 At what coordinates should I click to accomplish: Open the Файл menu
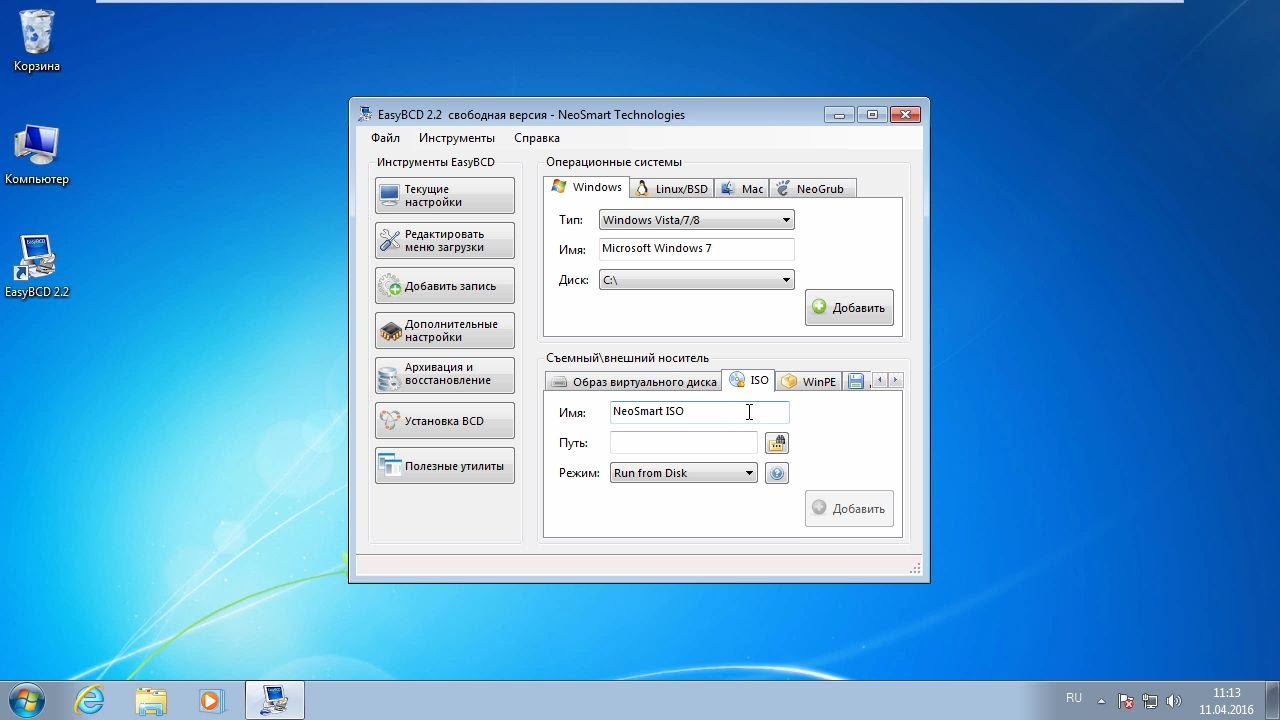click(x=385, y=138)
